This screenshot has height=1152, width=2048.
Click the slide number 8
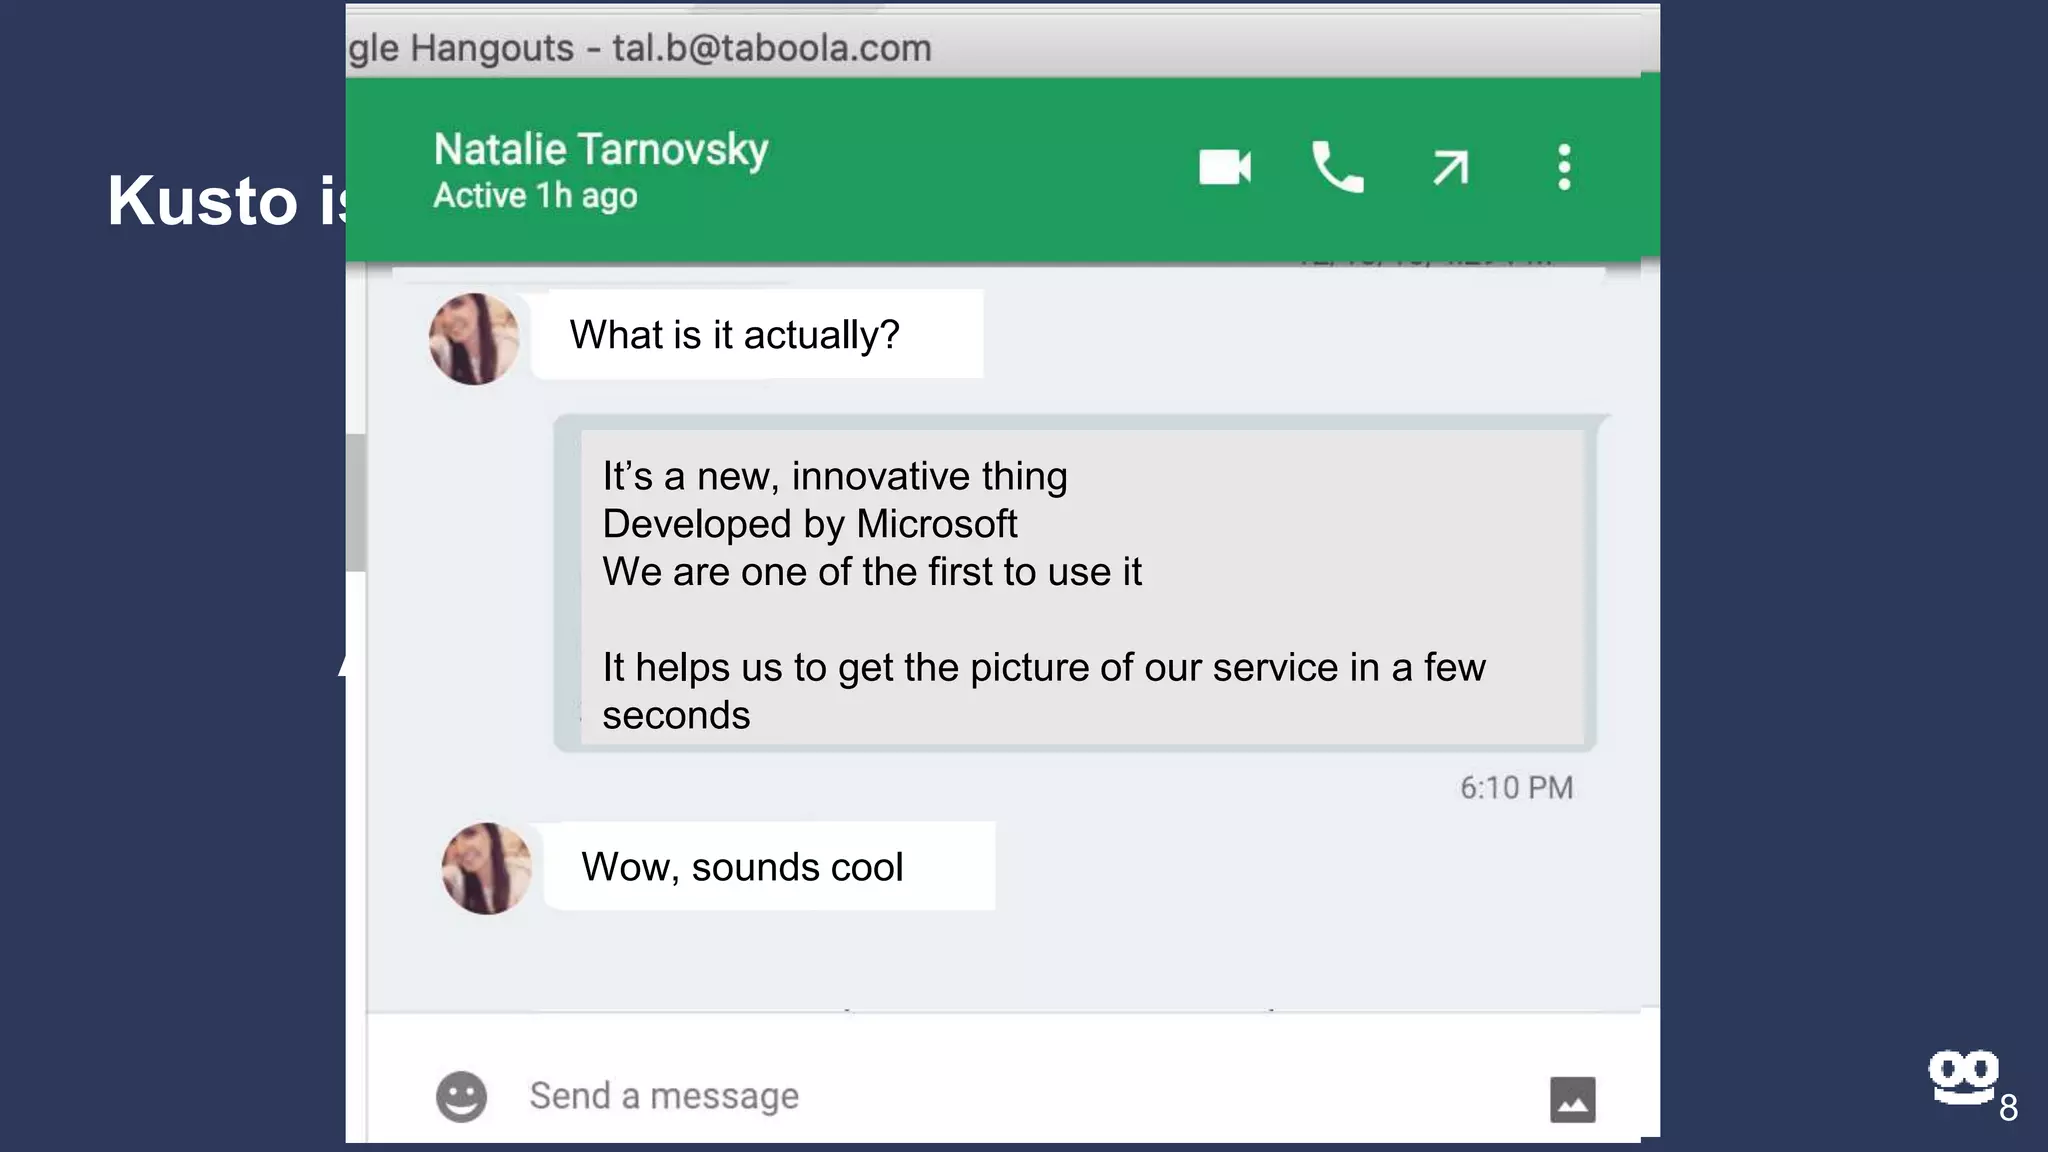coord(2008,1108)
